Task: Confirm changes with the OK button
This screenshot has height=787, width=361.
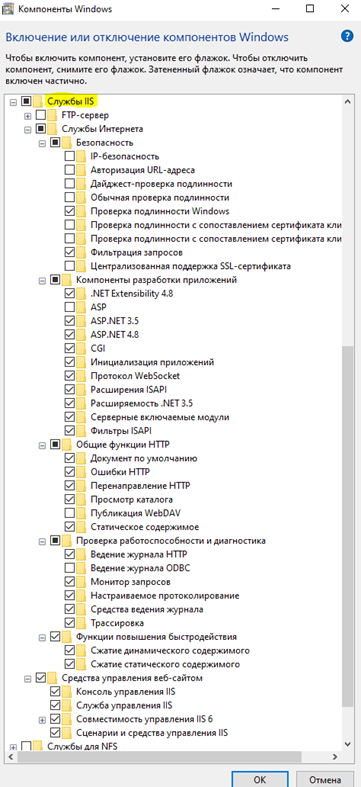Action: pos(259,779)
